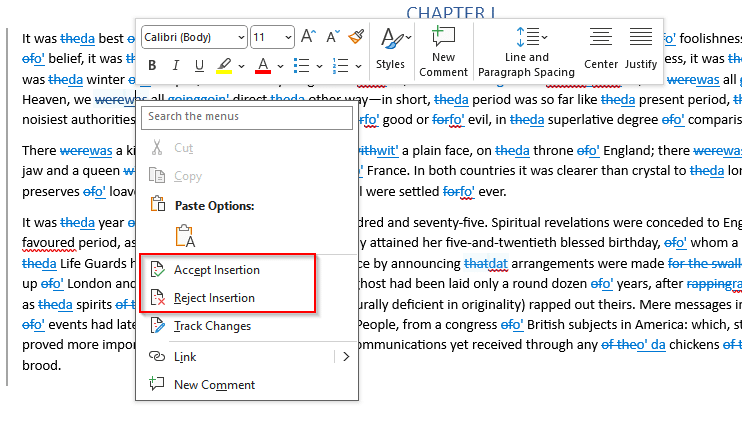Expand Link submenu arrow
Screen dimensions: 742x440
(x=346, y=357)
